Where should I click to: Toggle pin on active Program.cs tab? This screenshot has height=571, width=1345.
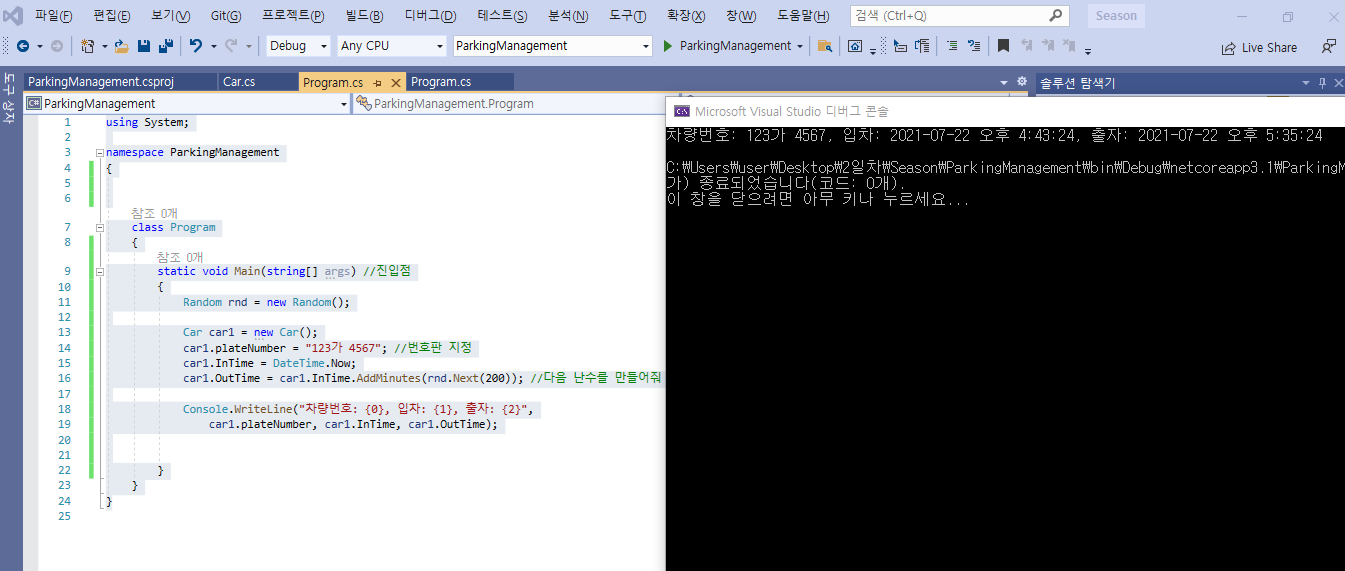(x=378, y=83)
